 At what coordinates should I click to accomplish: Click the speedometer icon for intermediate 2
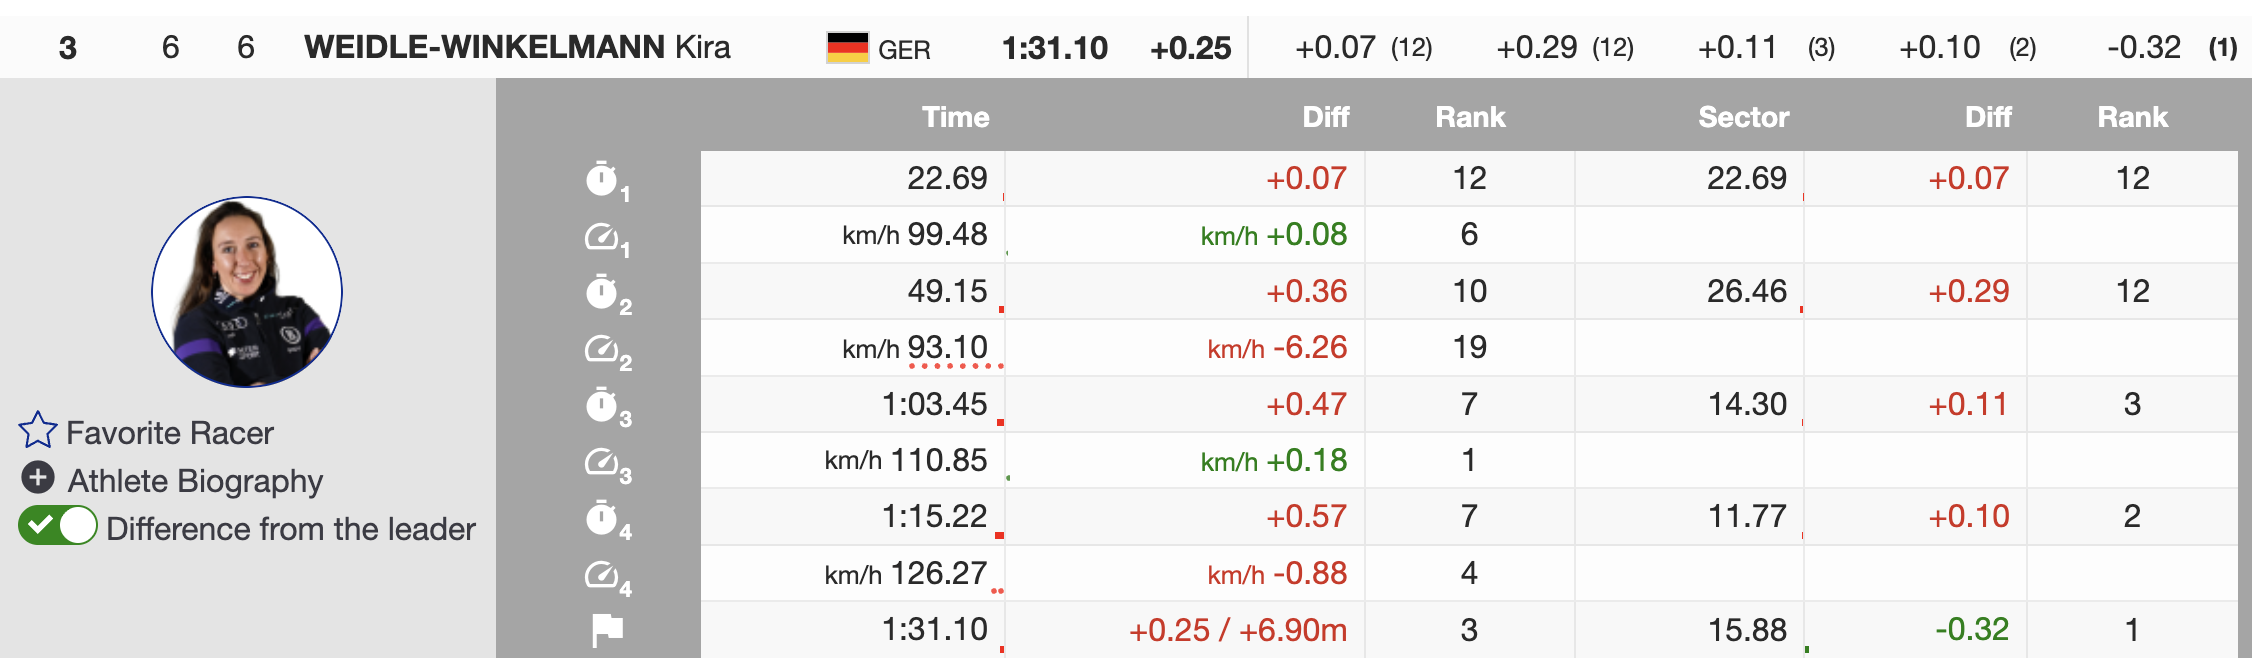pos(602,349)
